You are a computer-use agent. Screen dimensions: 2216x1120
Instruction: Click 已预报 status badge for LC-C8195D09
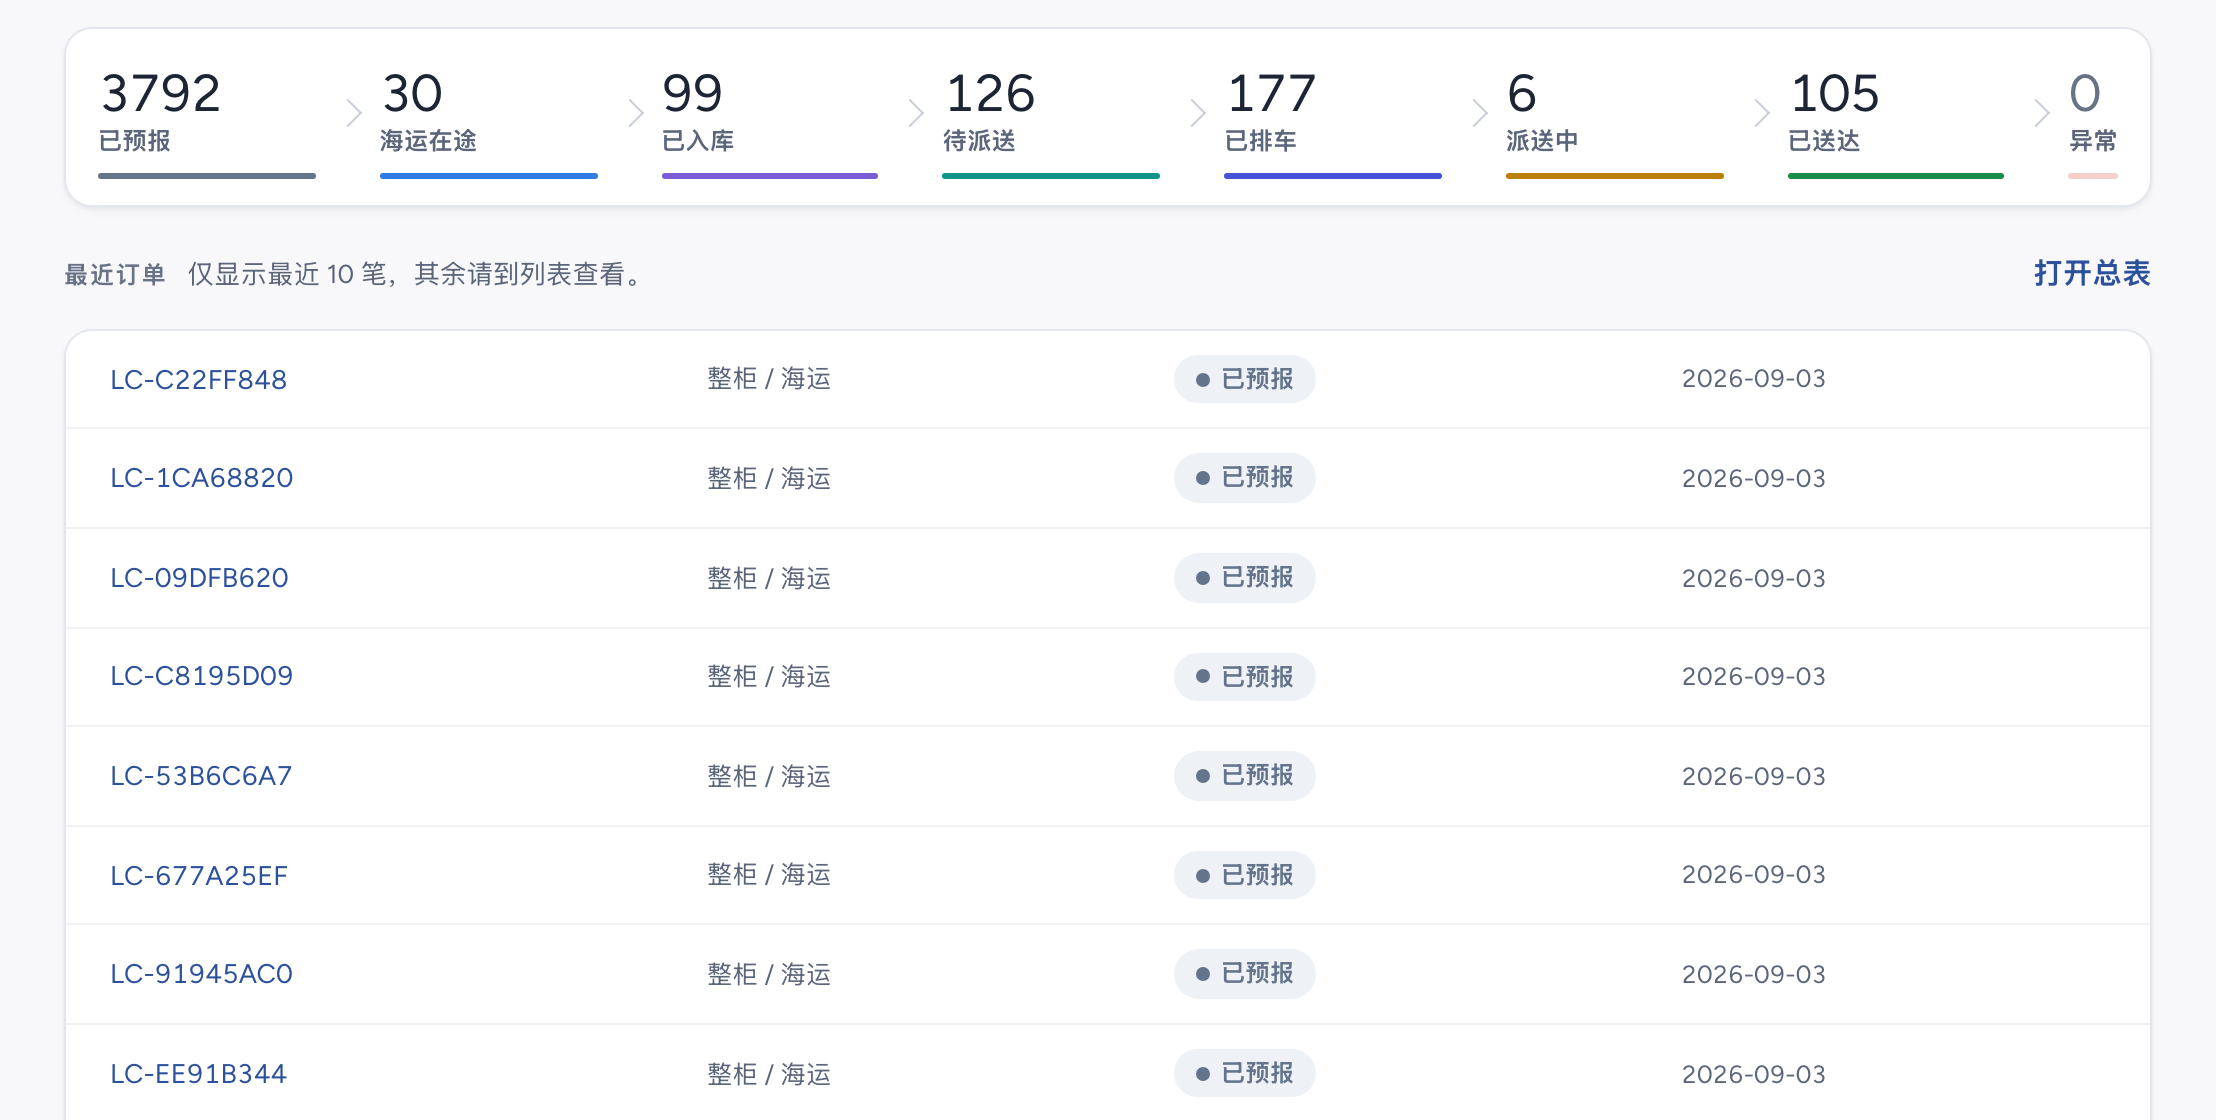(1244, 677)
